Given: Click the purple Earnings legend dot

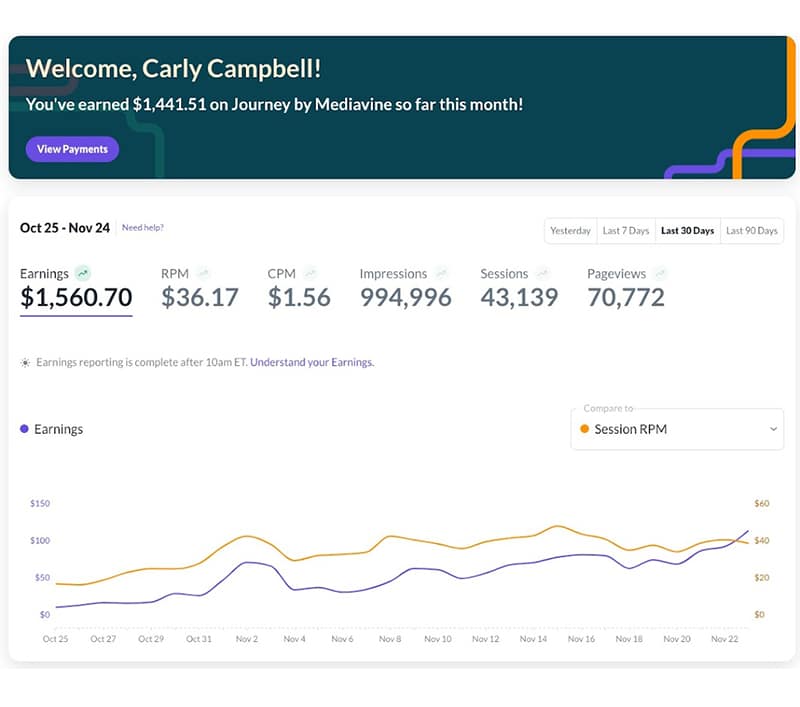Looking at the screenshot, I should point(24,429).
